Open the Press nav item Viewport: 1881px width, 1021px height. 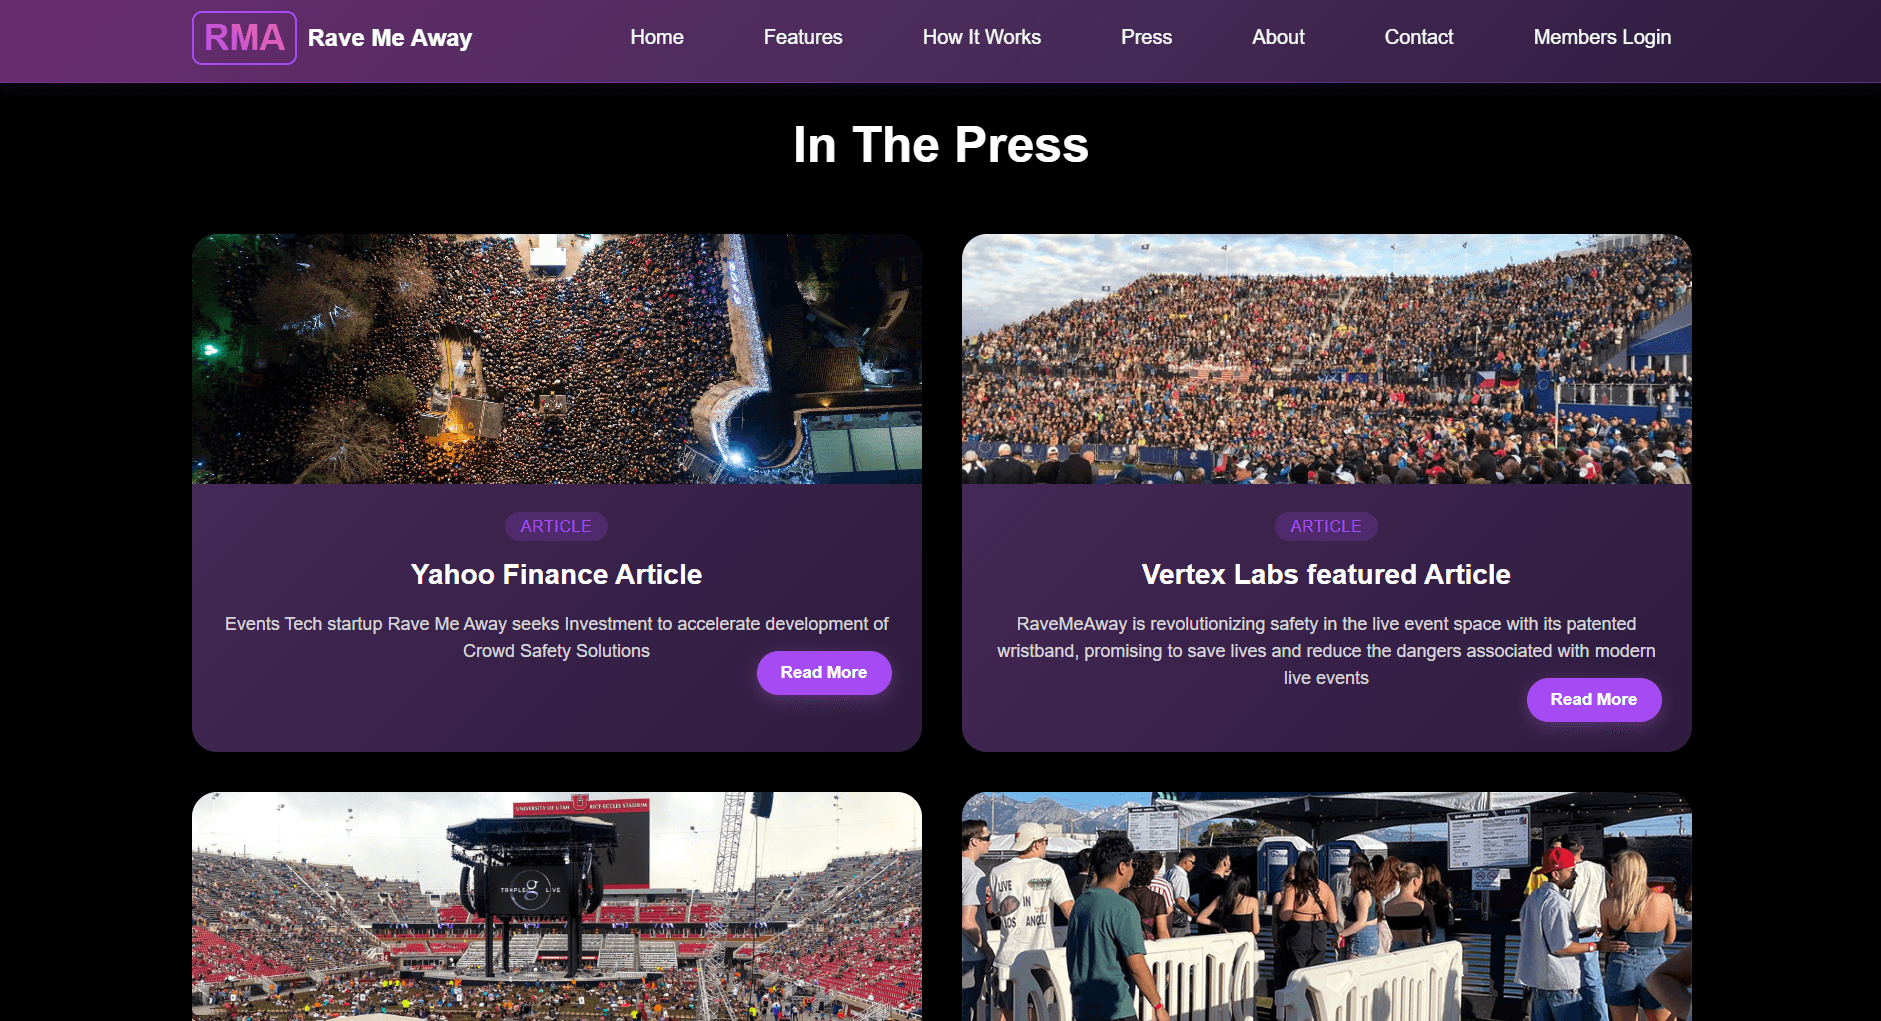(x=1146, y=37)
